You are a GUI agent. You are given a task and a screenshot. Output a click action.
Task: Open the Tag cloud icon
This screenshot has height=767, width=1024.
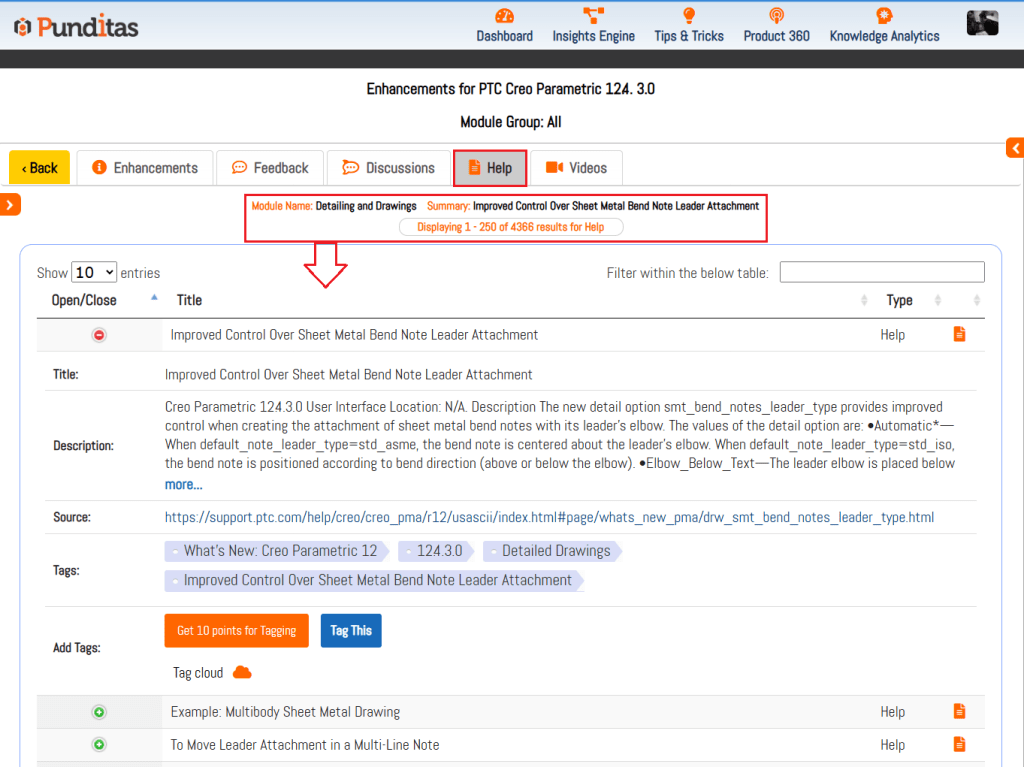(x=242, y=672)
